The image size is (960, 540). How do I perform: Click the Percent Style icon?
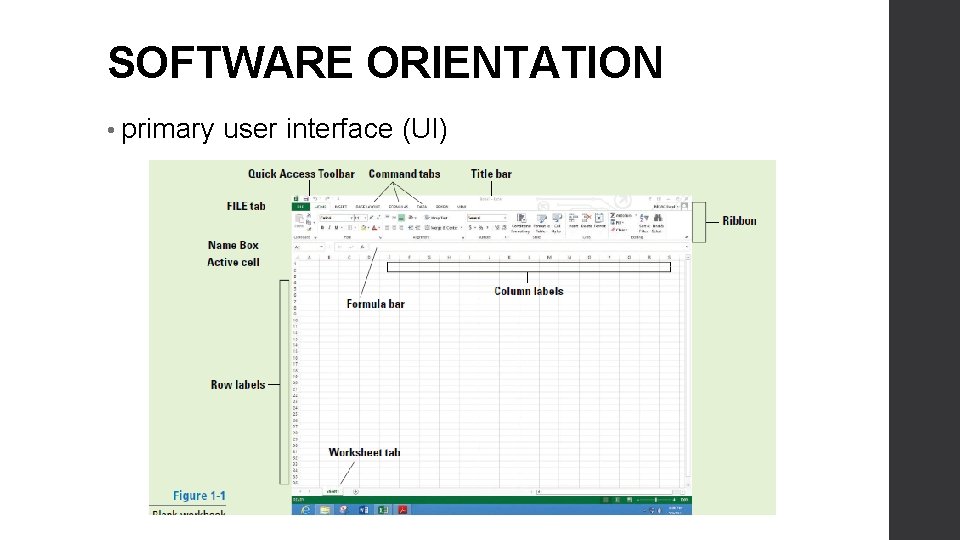click(x=481, y=228)
